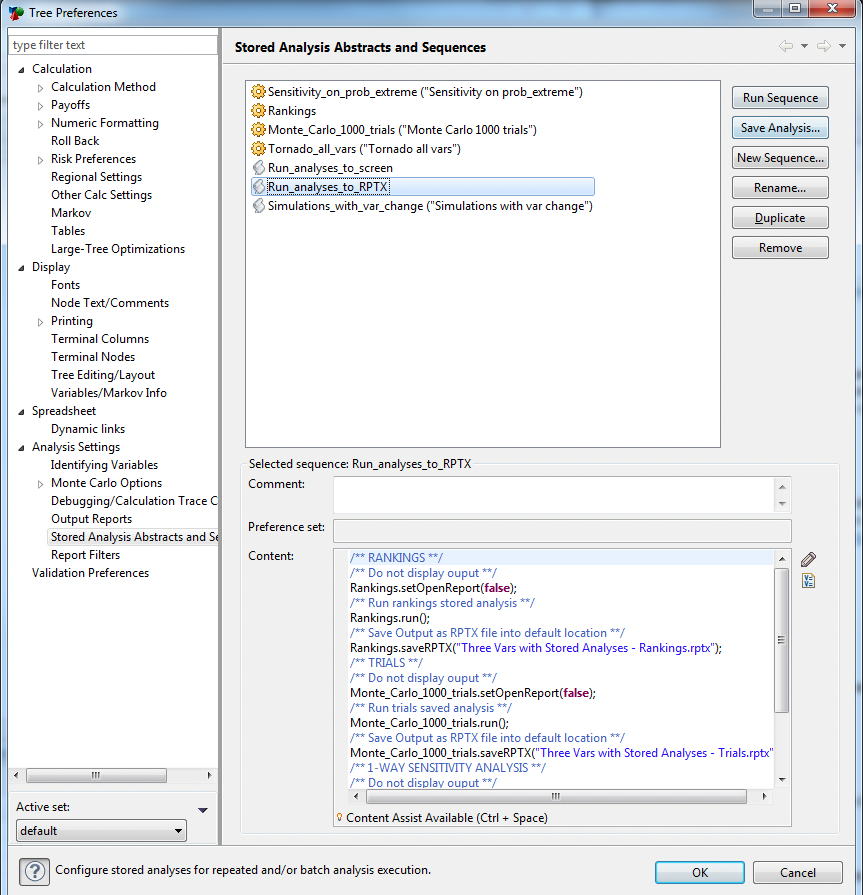Expand the Monte Carlo Options node
The height and width of the screenshot is (895, 863).
[x=39, y=482]
